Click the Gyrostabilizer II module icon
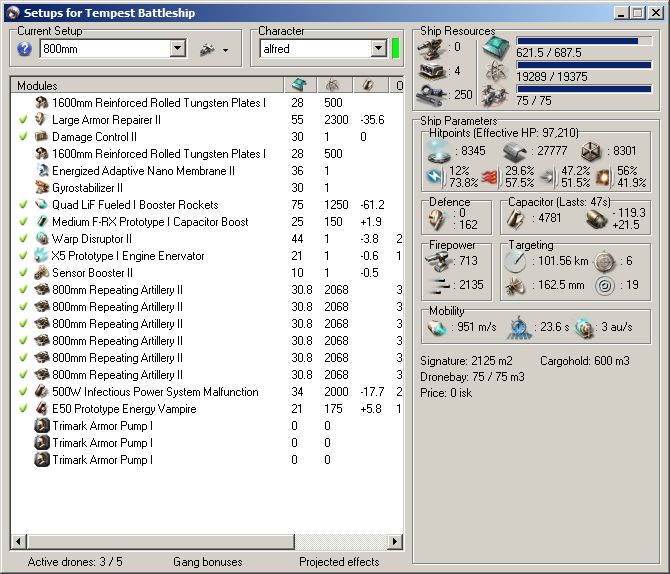The width and height of the screenshot is (670, 574). tap(41, 187)
